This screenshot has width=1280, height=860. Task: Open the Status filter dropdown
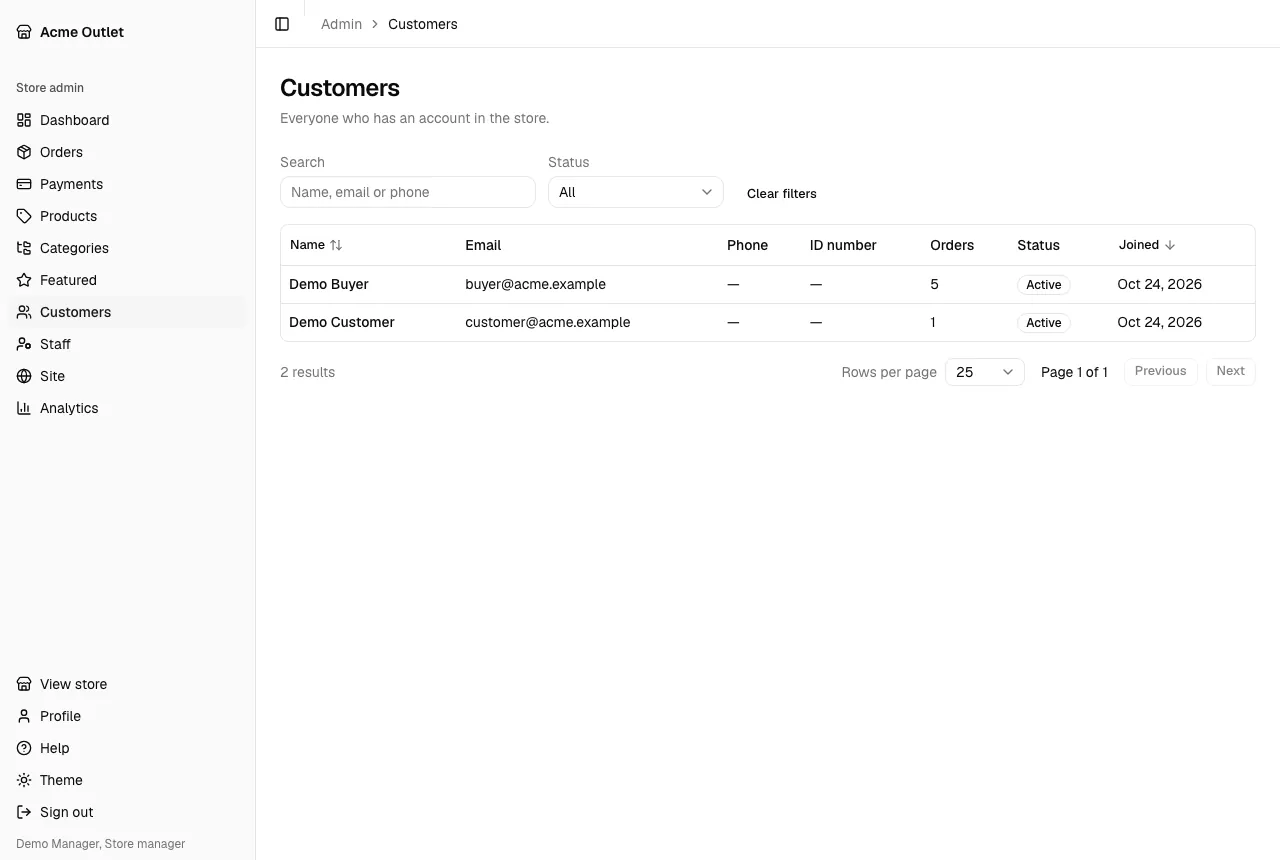pos(636,192)
